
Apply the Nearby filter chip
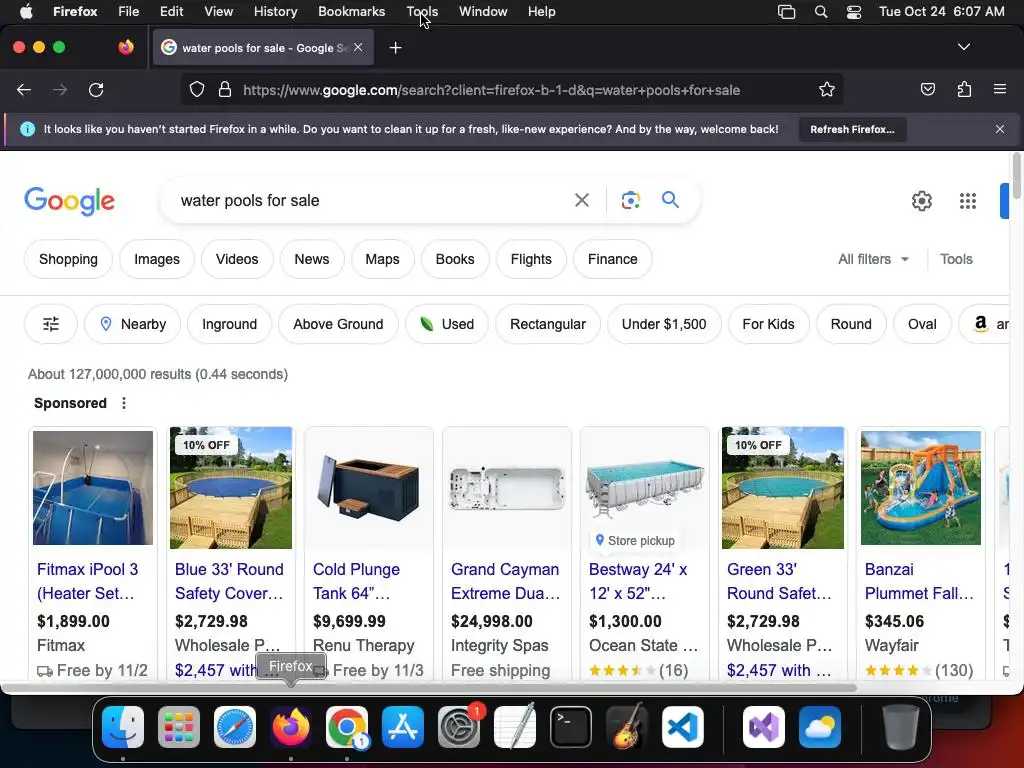(x=133, y=324)
